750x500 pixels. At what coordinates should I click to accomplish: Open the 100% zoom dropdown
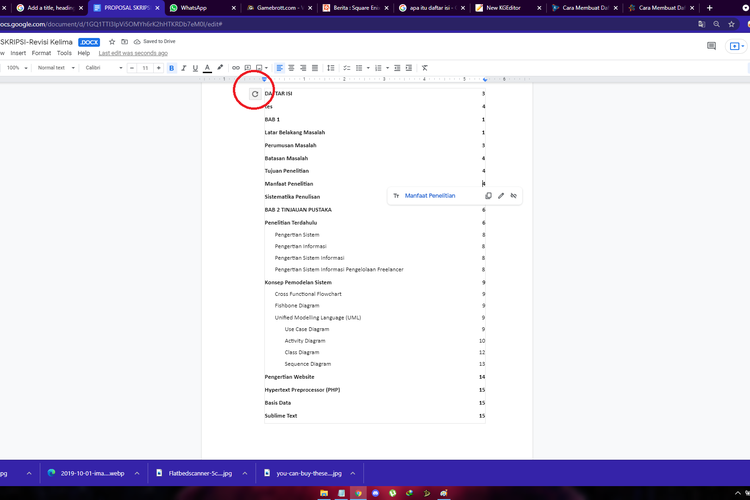pos(16,68)
